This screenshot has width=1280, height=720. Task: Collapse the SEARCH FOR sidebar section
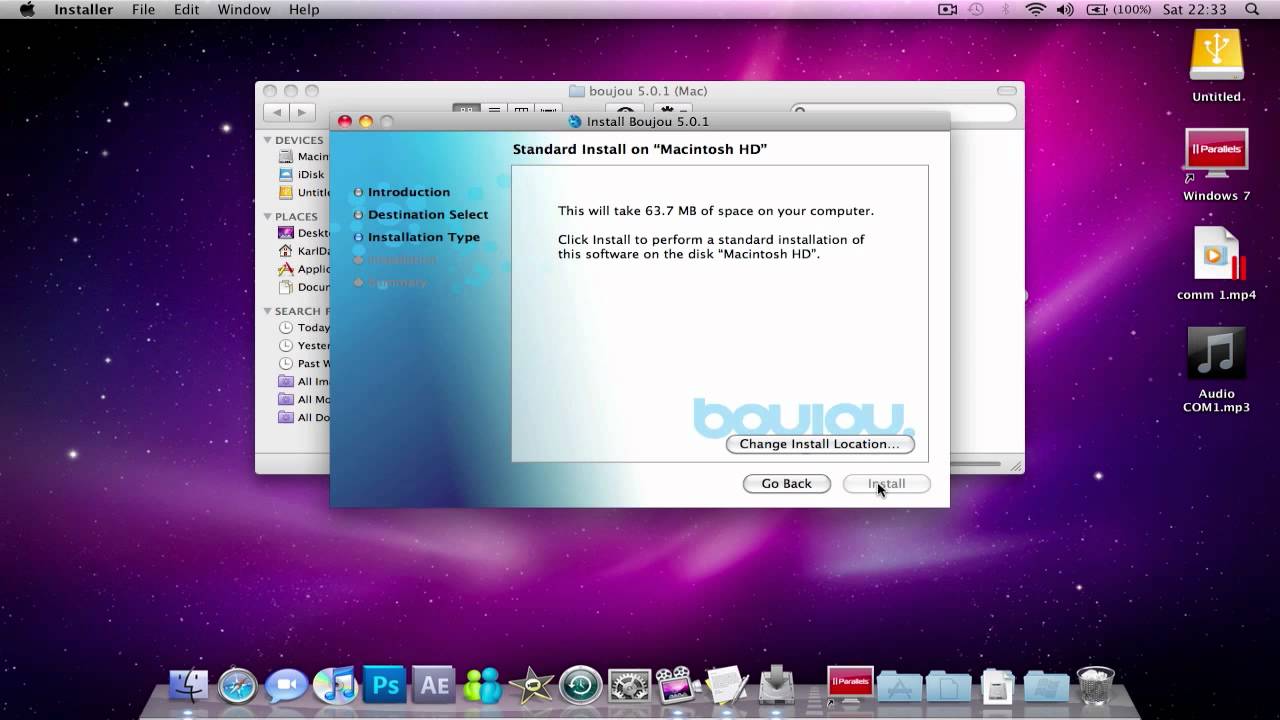(268, 311)
